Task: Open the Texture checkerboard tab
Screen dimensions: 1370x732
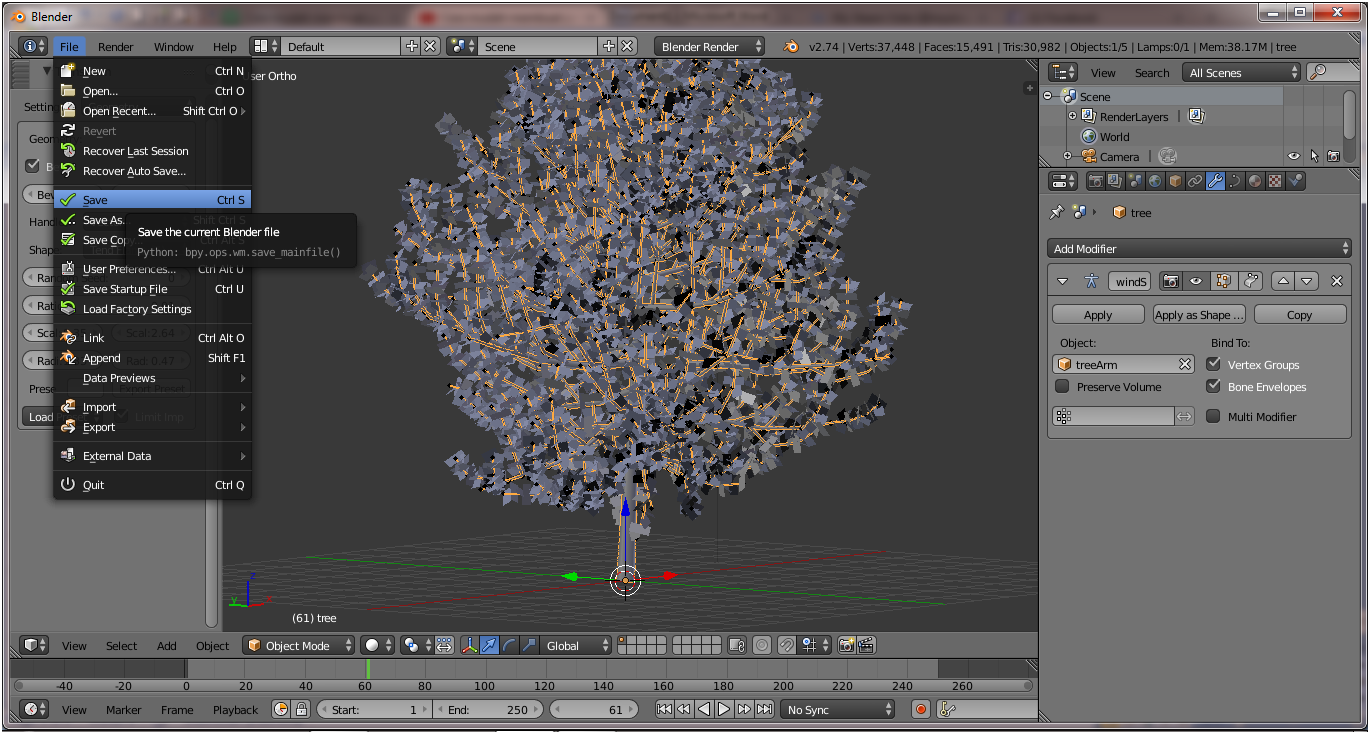Action: pyautogui.click(x=1275, y=181)
